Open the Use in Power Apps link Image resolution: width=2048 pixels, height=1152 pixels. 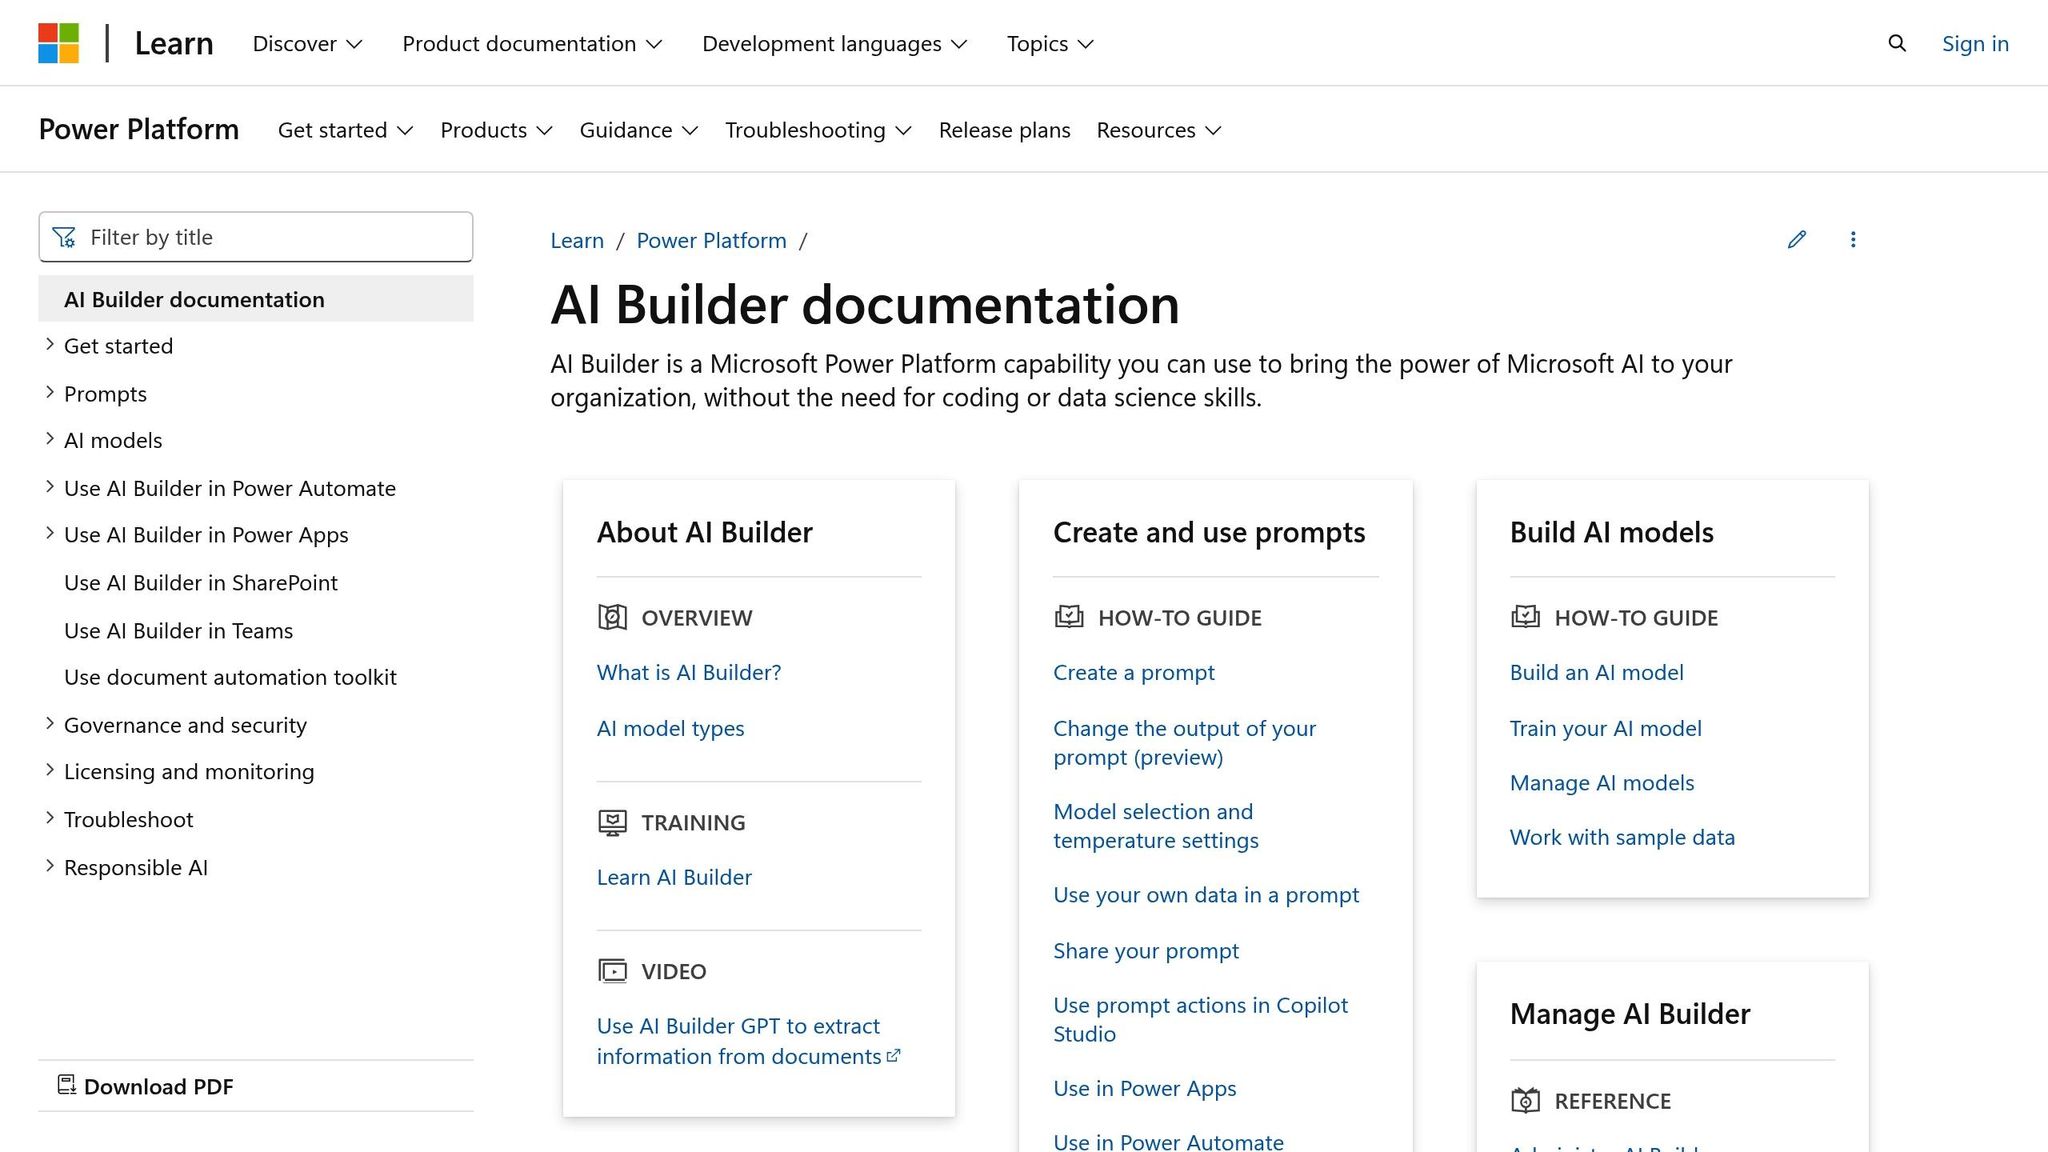1144,1088
